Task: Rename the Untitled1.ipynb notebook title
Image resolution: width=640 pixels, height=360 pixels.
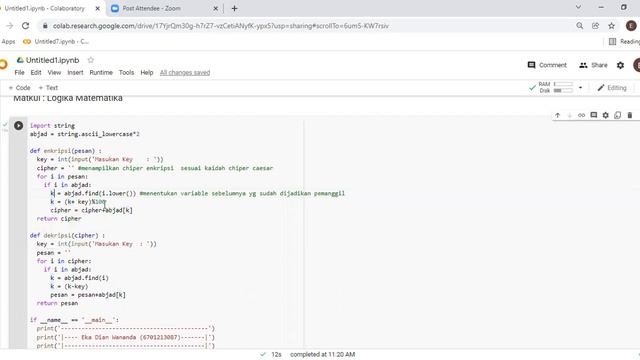Action: tap(52, 60)
